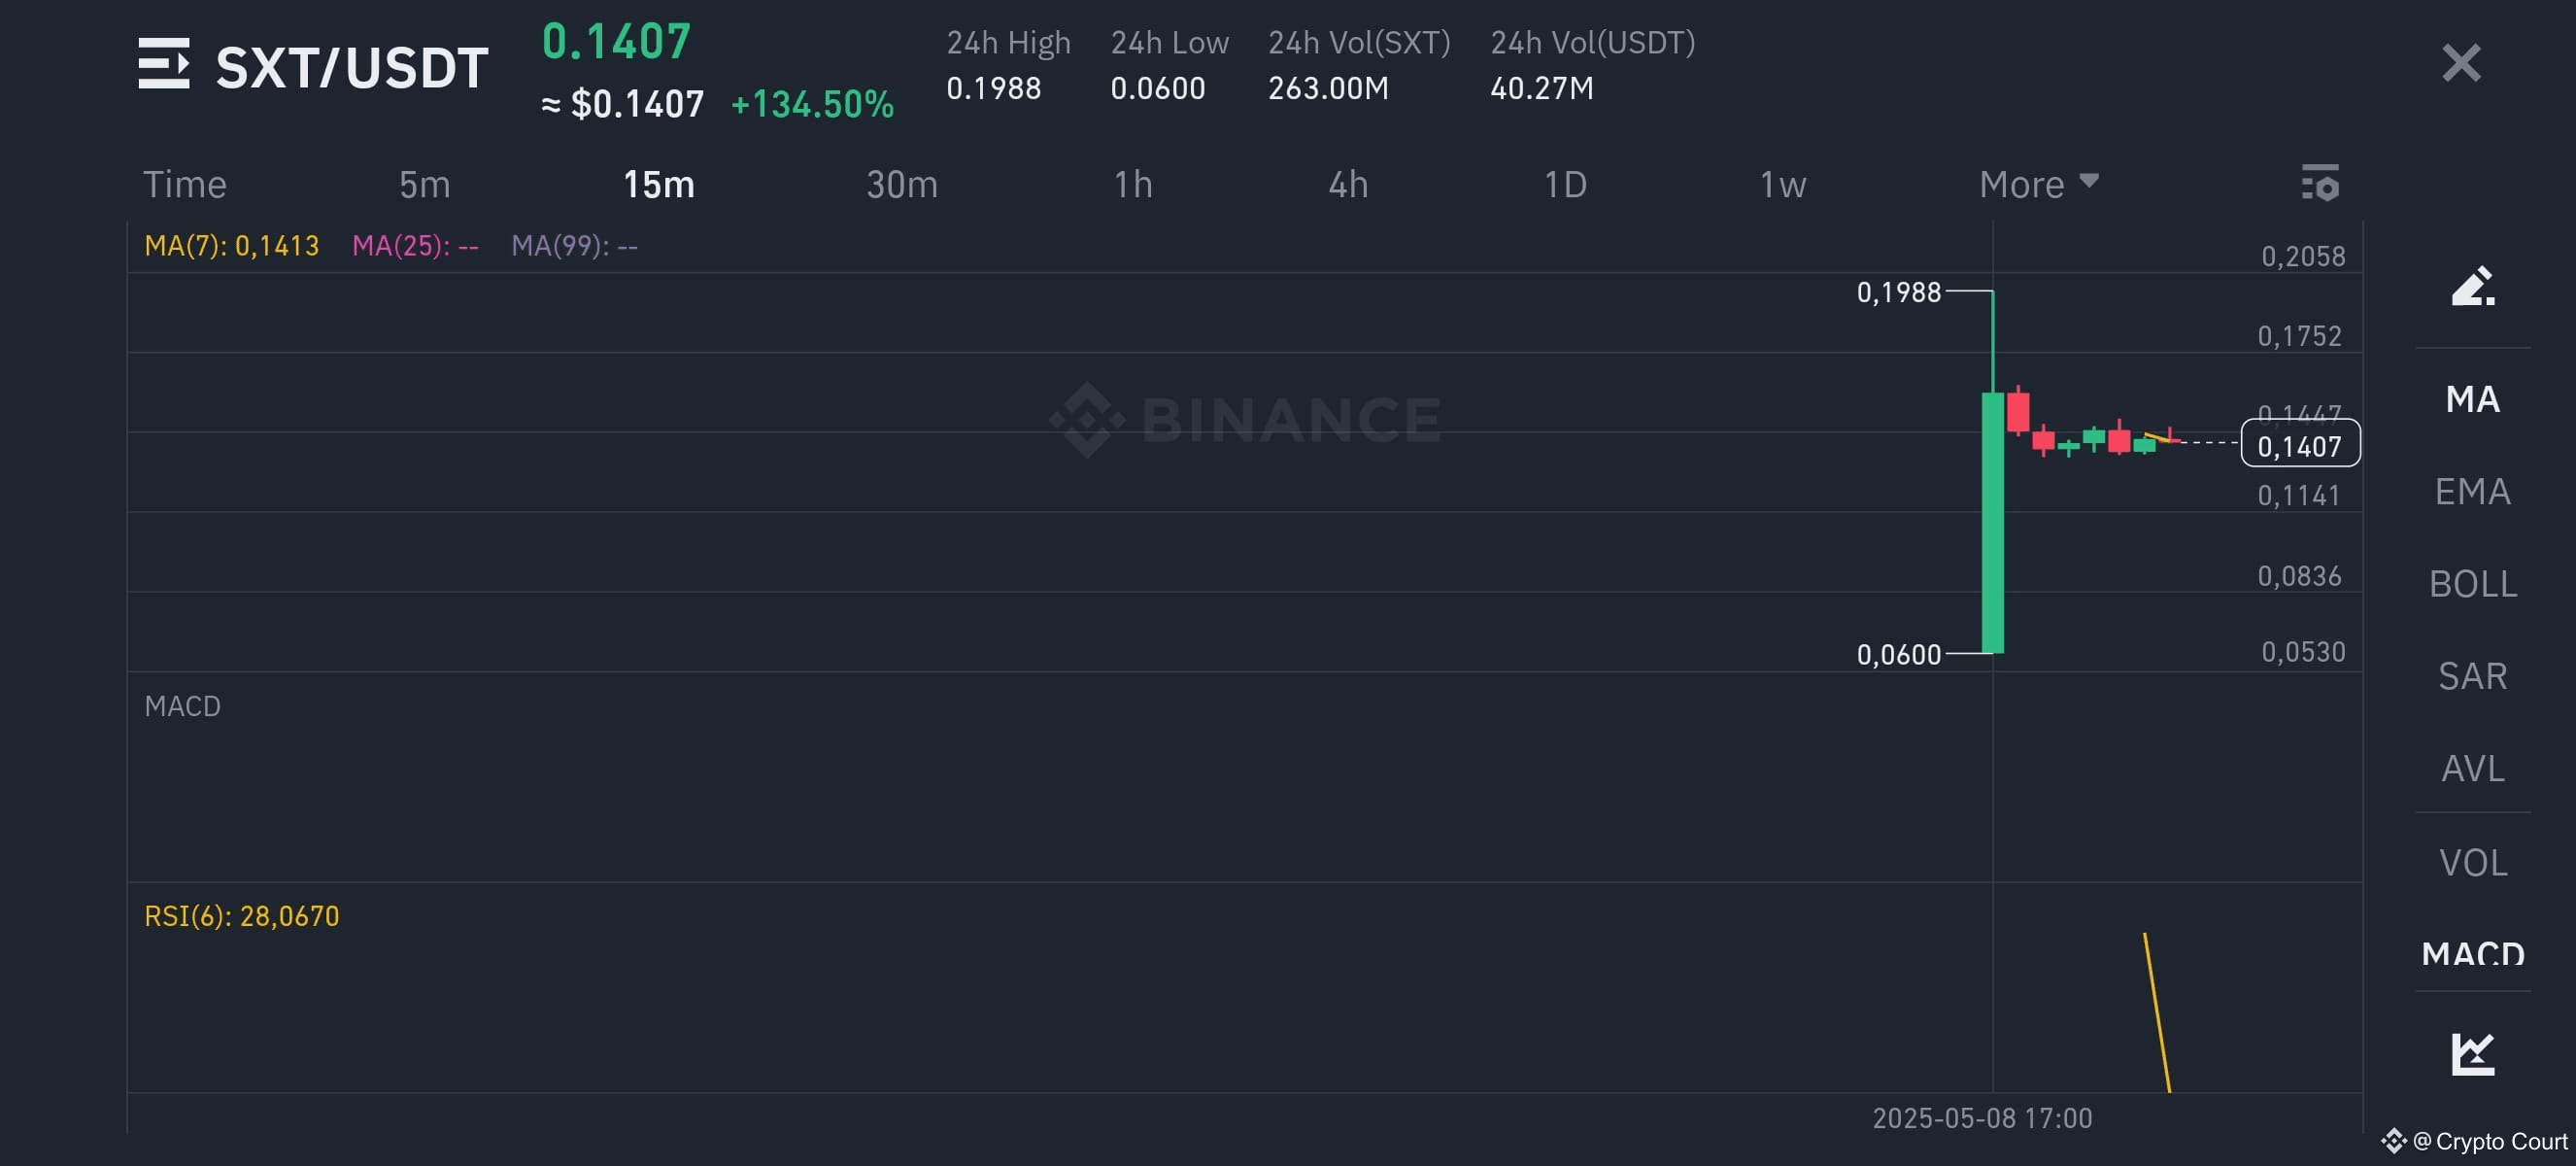This screenshot has width=2576, height=1166.
Task: Toggle the EMA indicator
Action: coord(2473,491)
